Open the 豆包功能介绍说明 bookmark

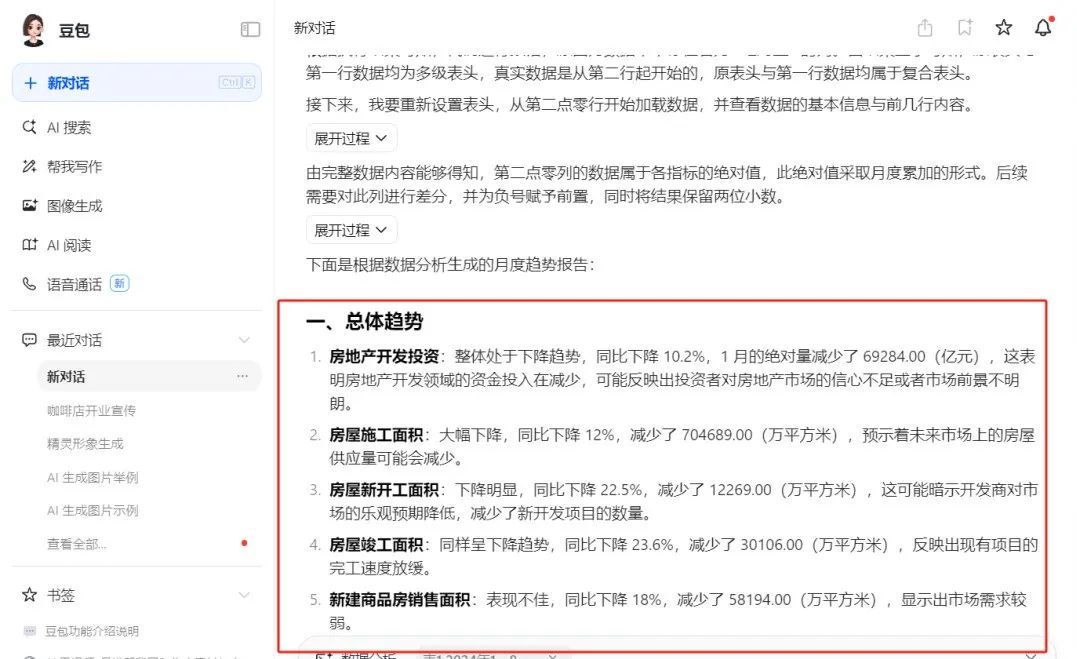pos(92,631)
